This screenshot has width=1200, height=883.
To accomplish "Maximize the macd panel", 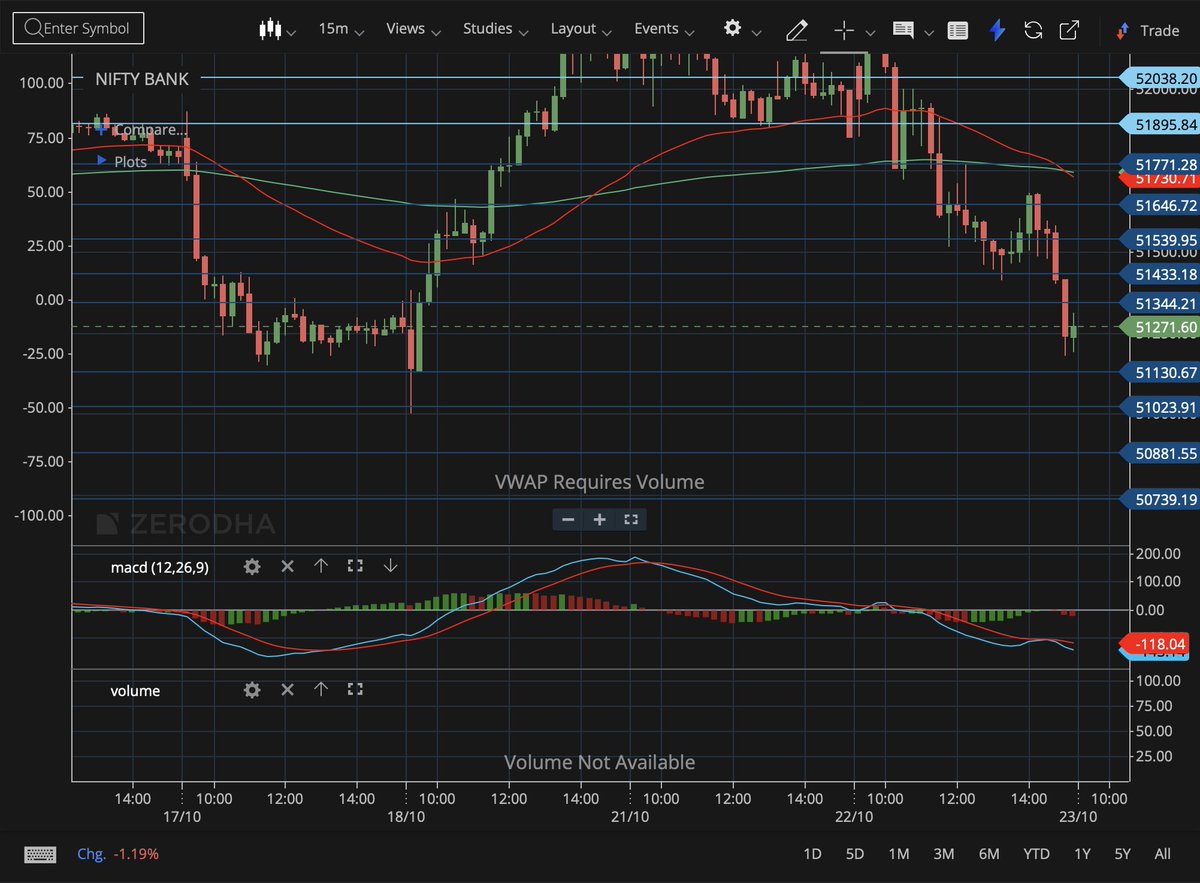I will pos(354,566).
